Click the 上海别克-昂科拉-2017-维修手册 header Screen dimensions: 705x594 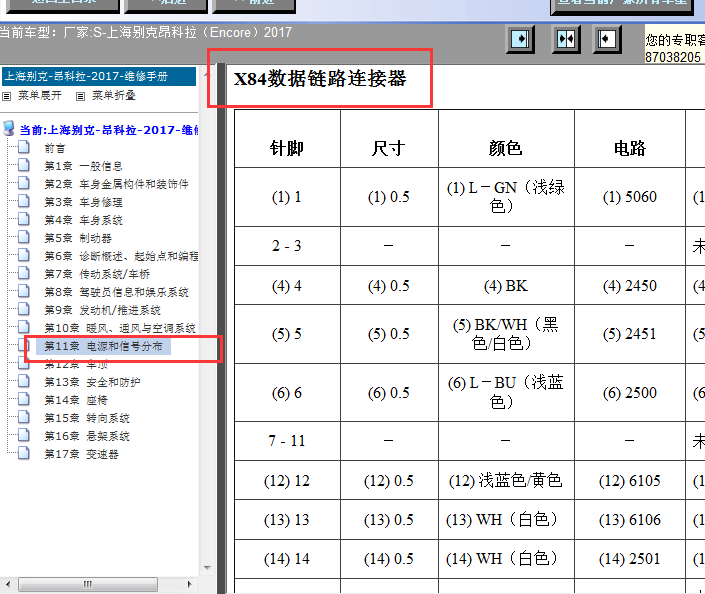click(x=99, y=76)
